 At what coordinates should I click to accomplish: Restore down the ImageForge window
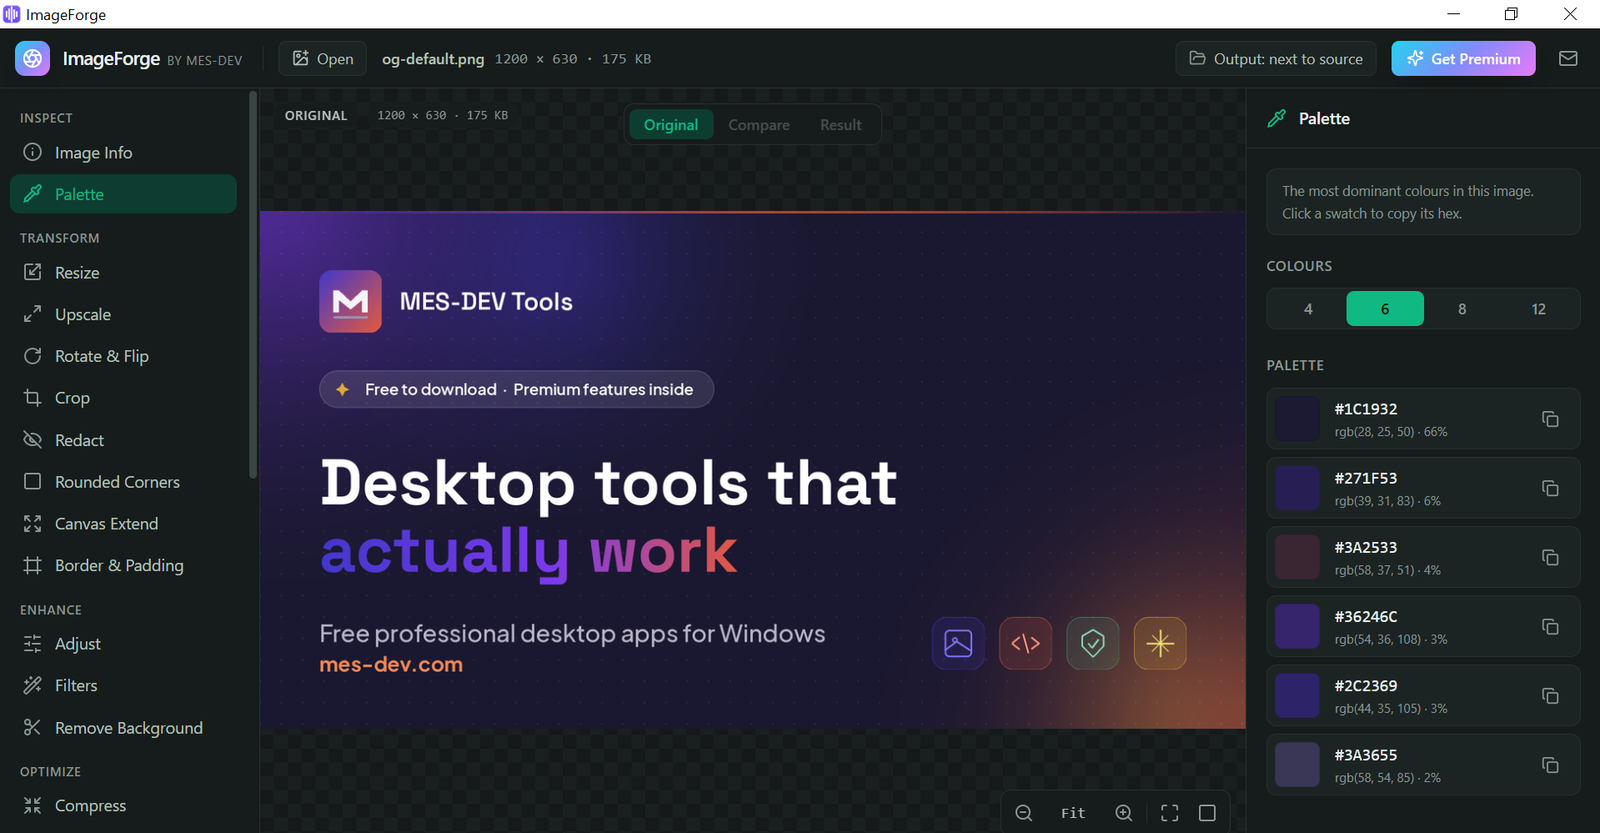coord(1511,14)
